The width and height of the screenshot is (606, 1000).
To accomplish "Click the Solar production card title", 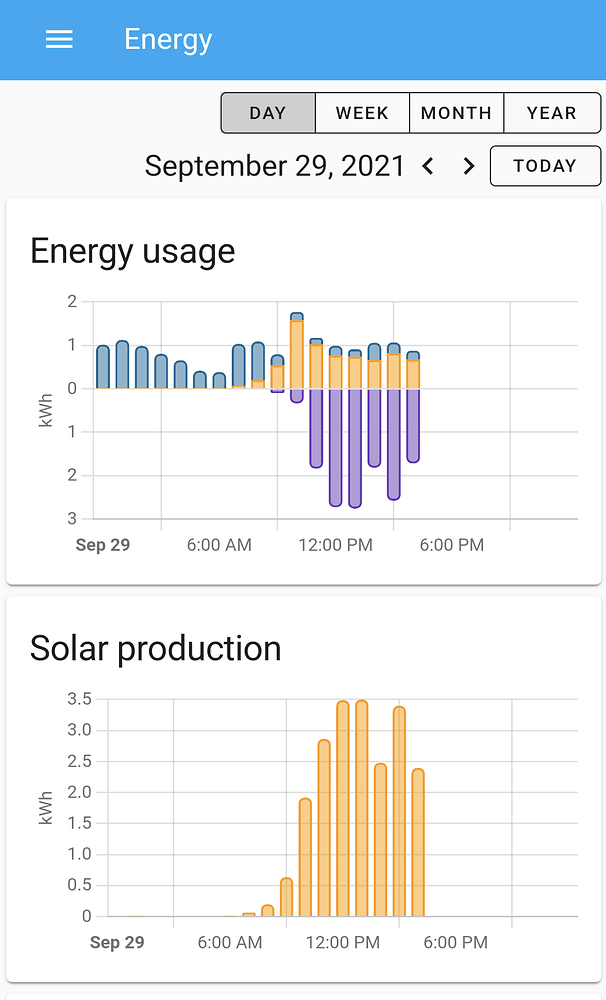I will [156, 648].
